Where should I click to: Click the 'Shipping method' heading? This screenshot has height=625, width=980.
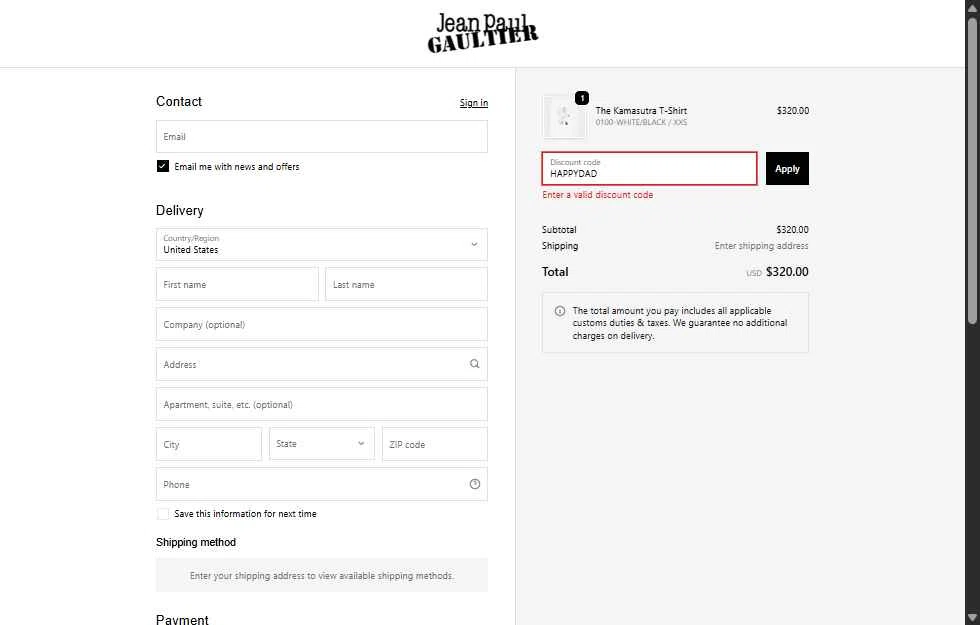196,542
